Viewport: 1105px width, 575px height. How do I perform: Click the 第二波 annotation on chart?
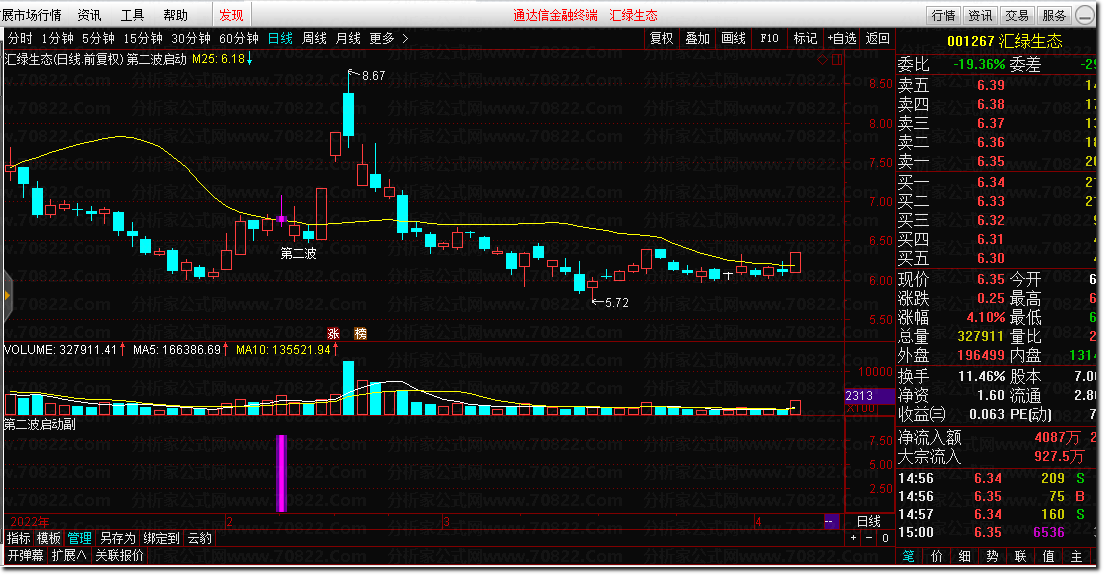[298, 253]
